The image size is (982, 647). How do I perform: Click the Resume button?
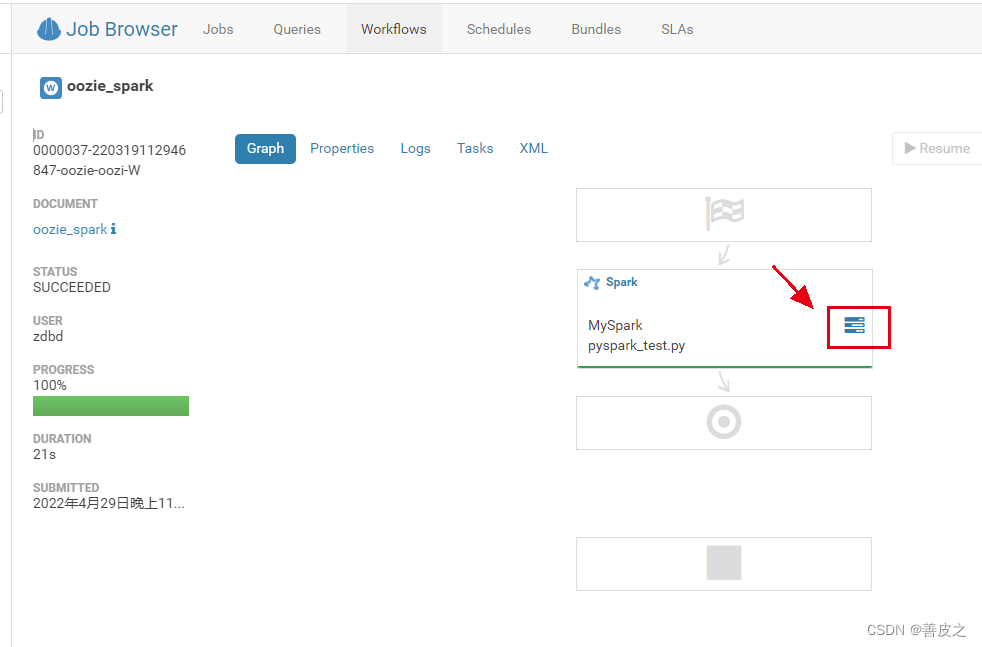click(937, 148)
